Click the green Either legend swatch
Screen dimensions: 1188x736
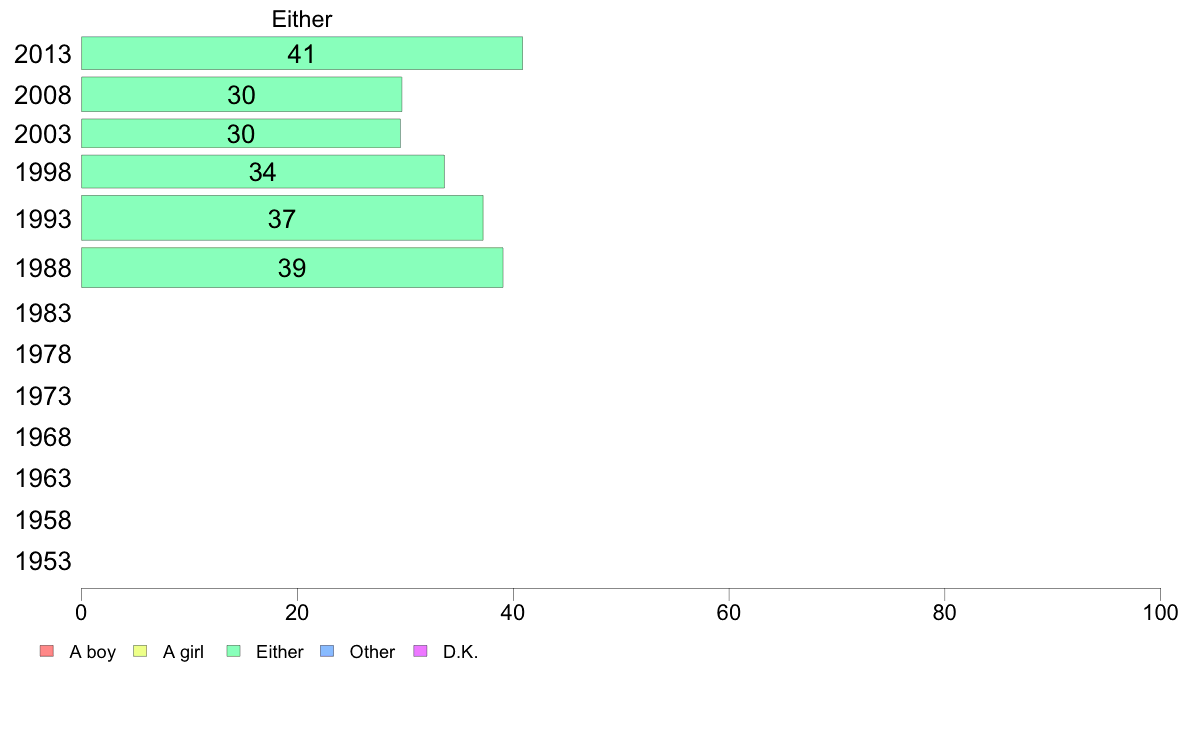(233, 651)
